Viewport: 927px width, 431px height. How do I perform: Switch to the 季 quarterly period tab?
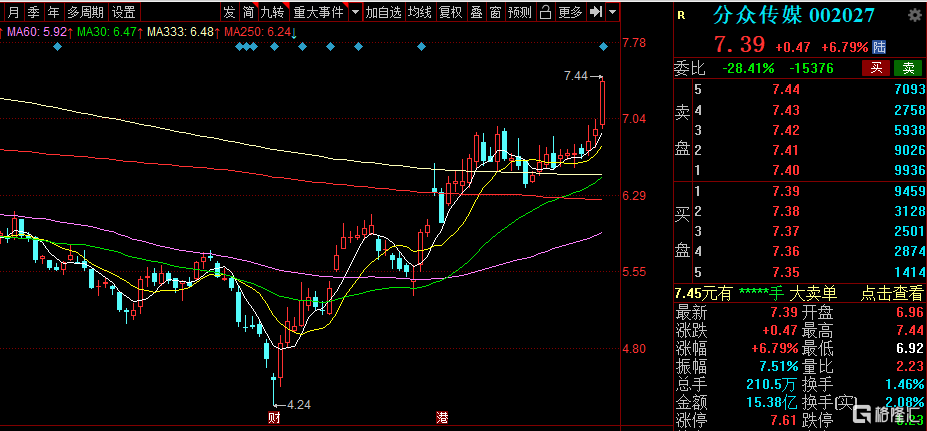pos(34,12)
